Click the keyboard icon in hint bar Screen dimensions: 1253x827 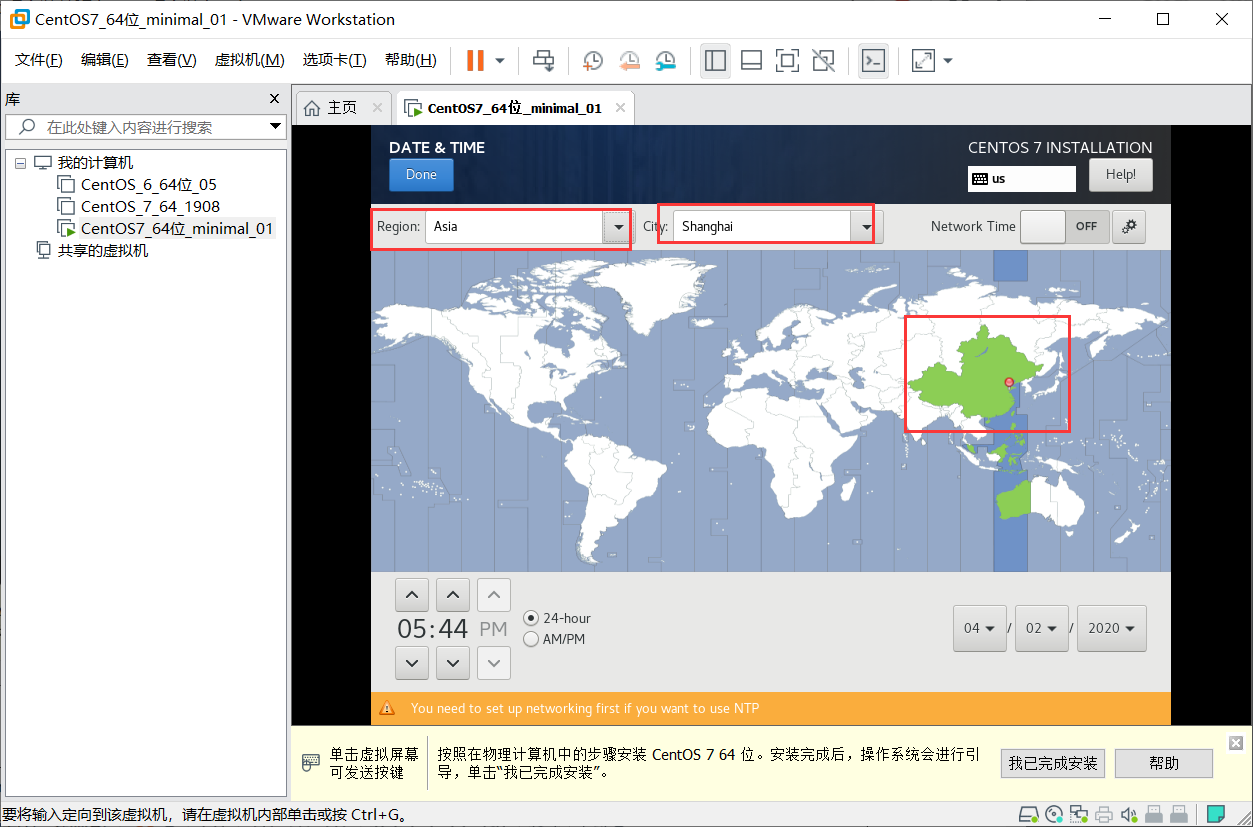[x=311, y=763]
